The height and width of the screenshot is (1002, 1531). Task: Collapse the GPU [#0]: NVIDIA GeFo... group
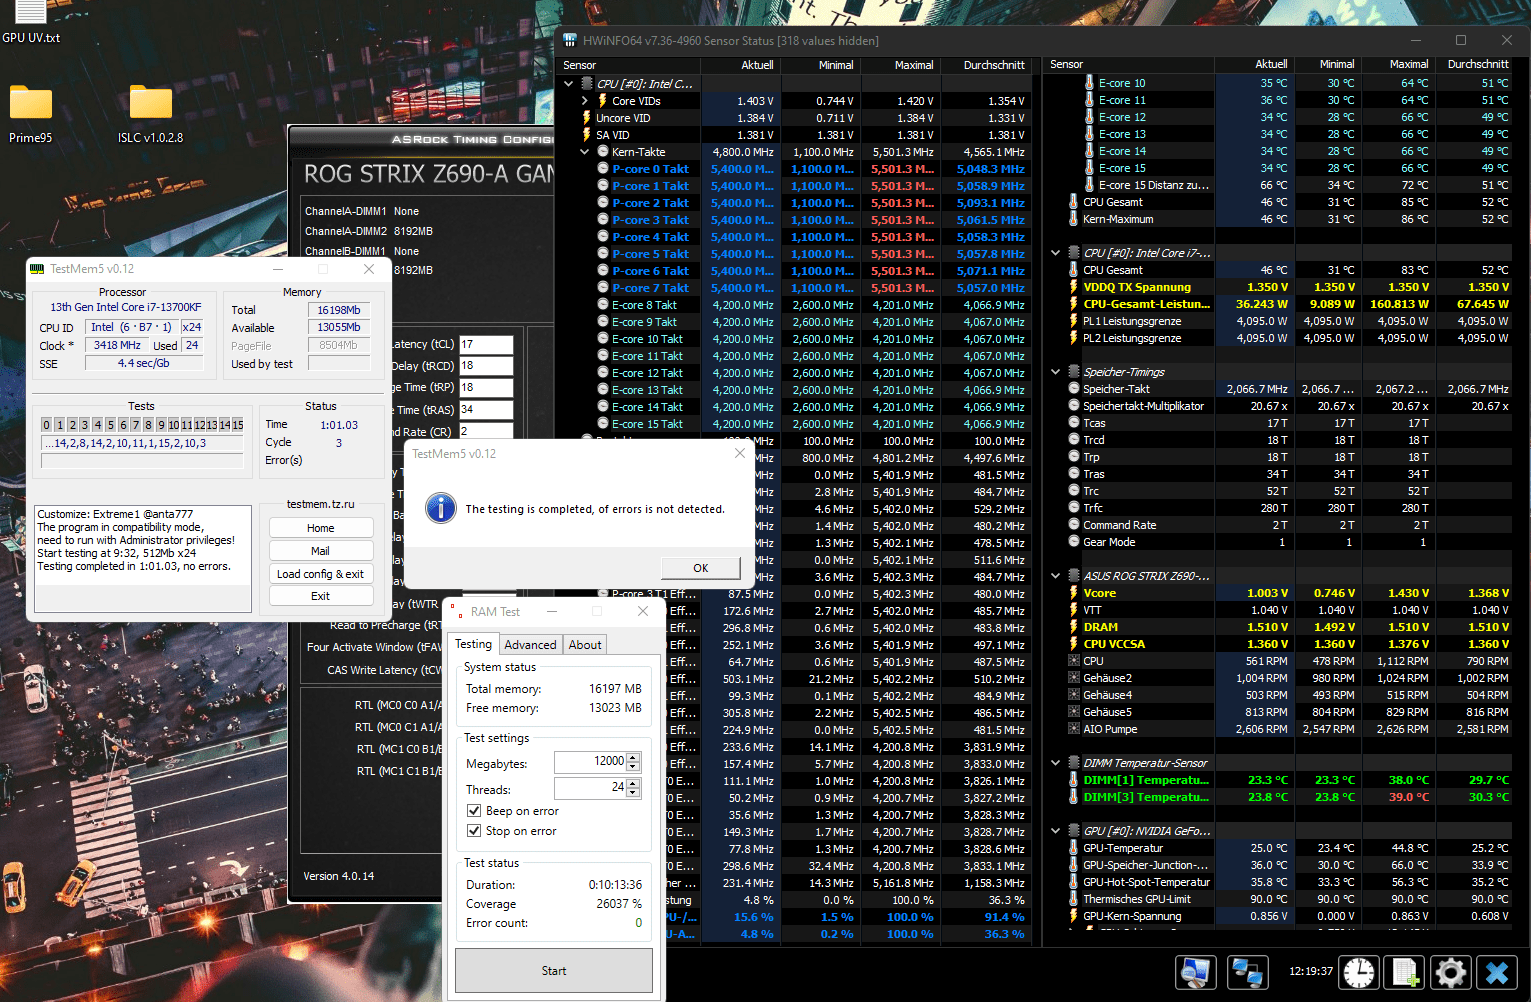1055,831
